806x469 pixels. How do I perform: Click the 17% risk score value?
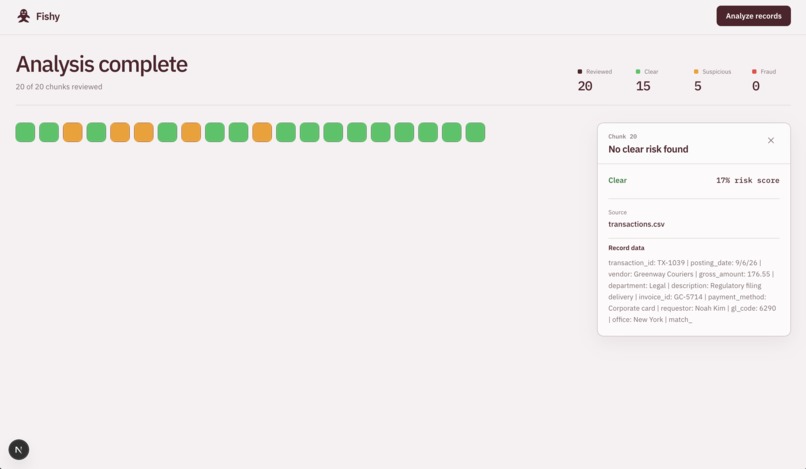[x=747, y=181]
